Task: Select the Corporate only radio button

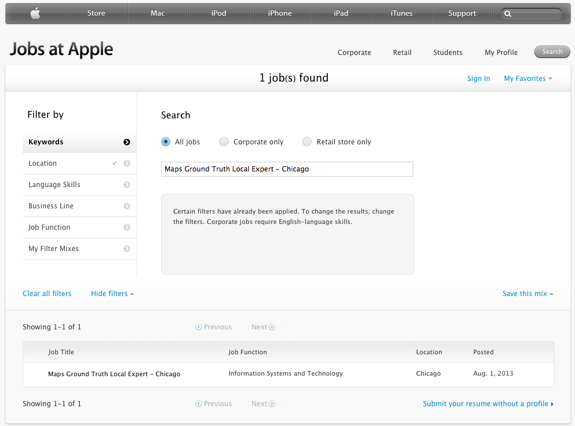Action: (x=224, y=142)
